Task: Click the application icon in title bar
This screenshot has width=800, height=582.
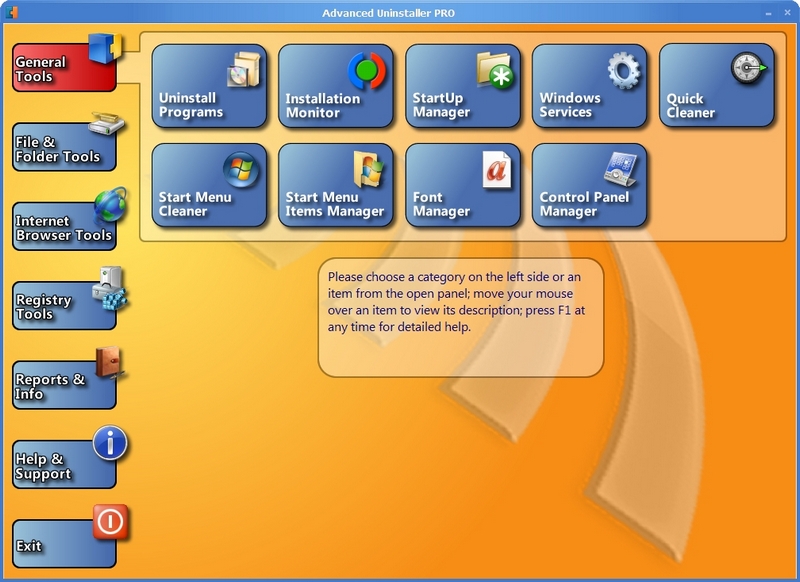Action: [11, 12]
